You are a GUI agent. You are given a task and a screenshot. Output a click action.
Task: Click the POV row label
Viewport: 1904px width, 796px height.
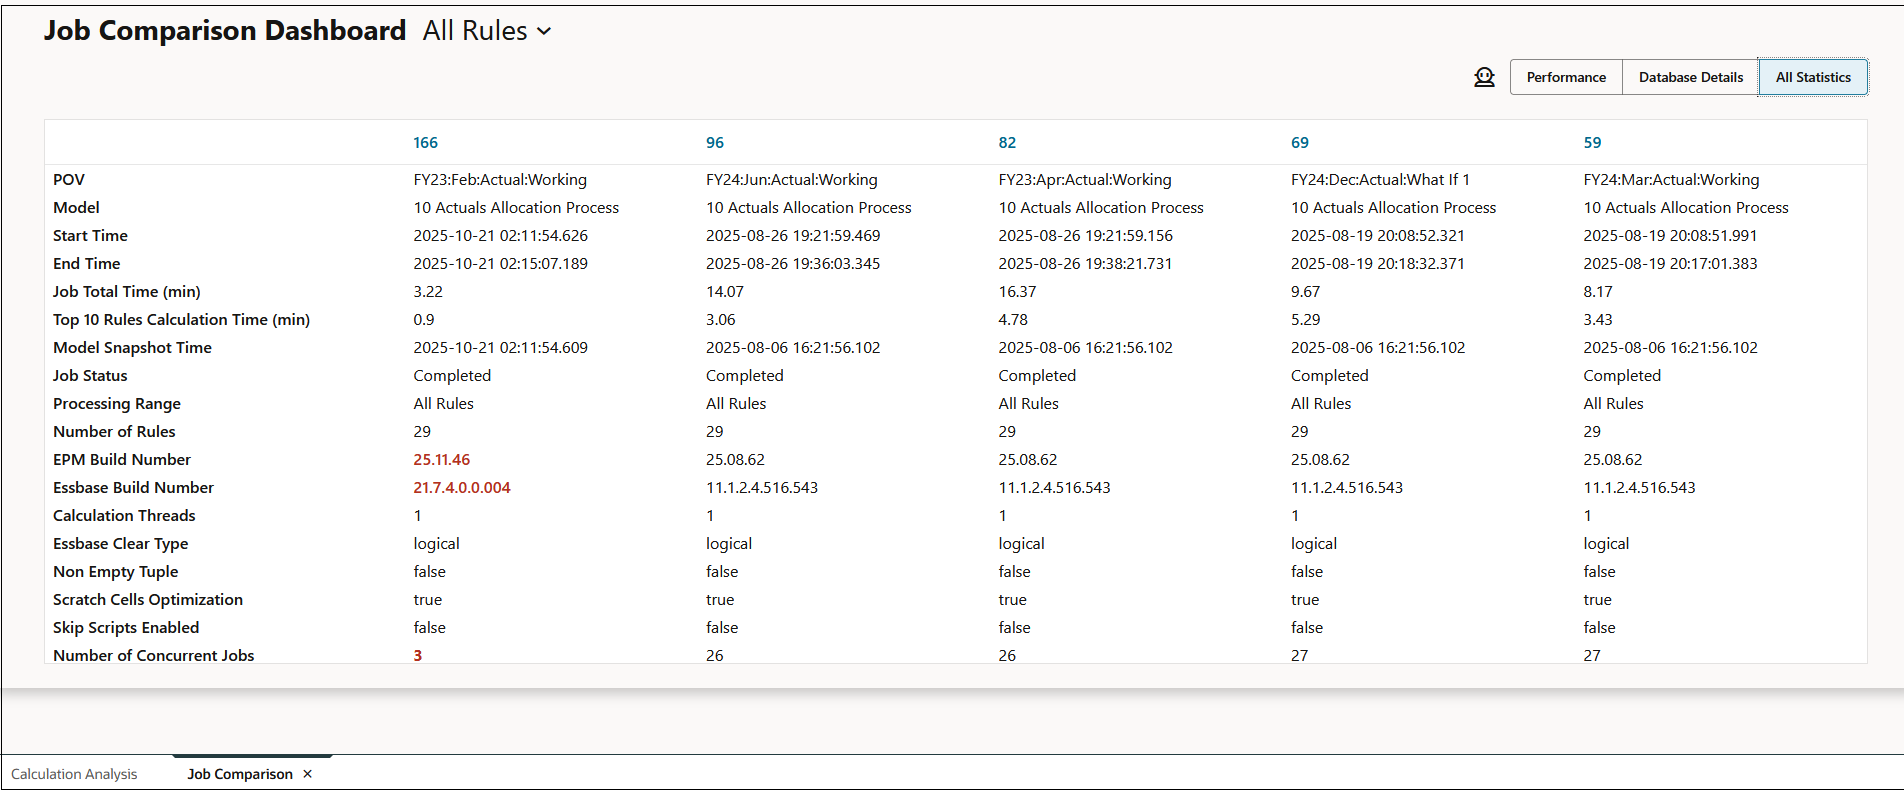pos(69,180)
